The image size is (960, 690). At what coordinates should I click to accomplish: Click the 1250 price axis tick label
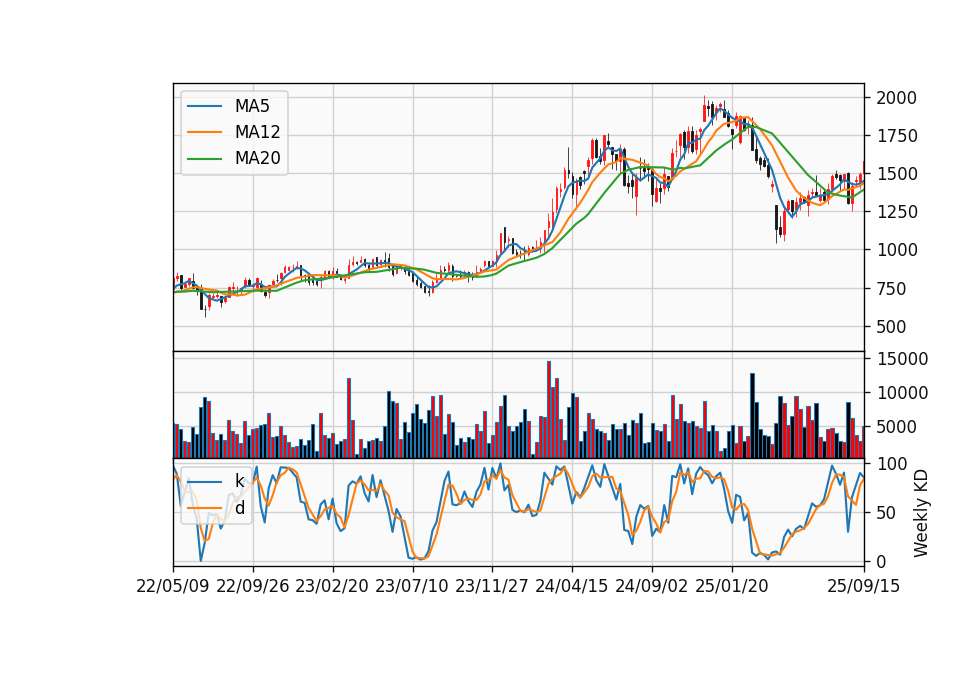click(x=896, y=212)
